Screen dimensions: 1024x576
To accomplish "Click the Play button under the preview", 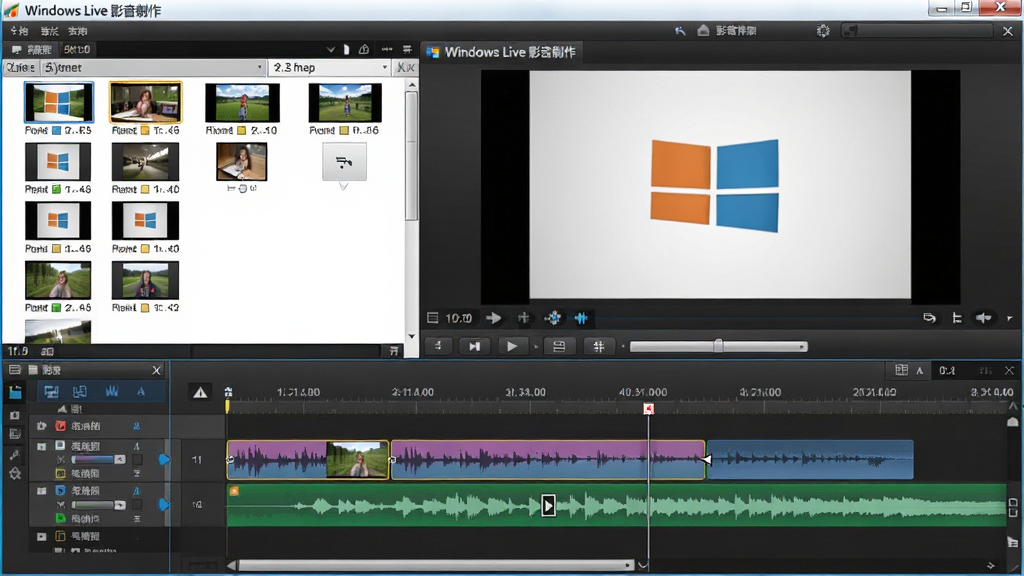I will pos(512,346).
